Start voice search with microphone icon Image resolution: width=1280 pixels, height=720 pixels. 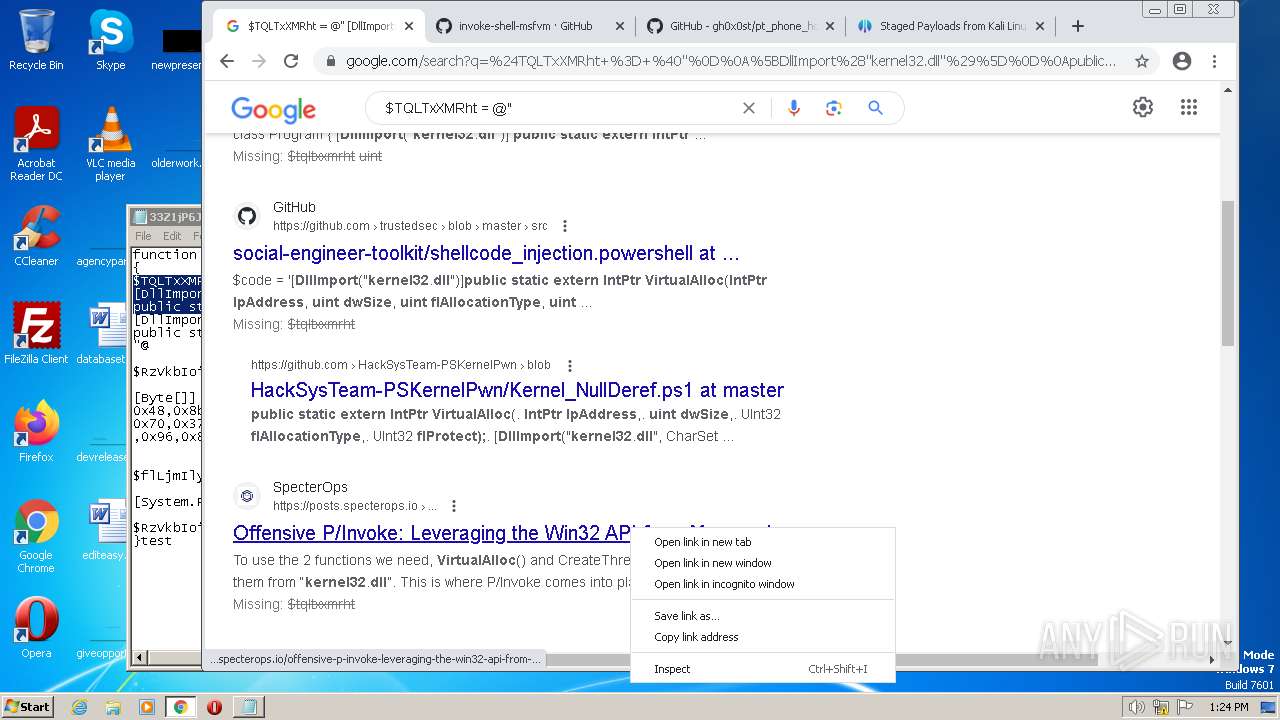tap(794, 108)
